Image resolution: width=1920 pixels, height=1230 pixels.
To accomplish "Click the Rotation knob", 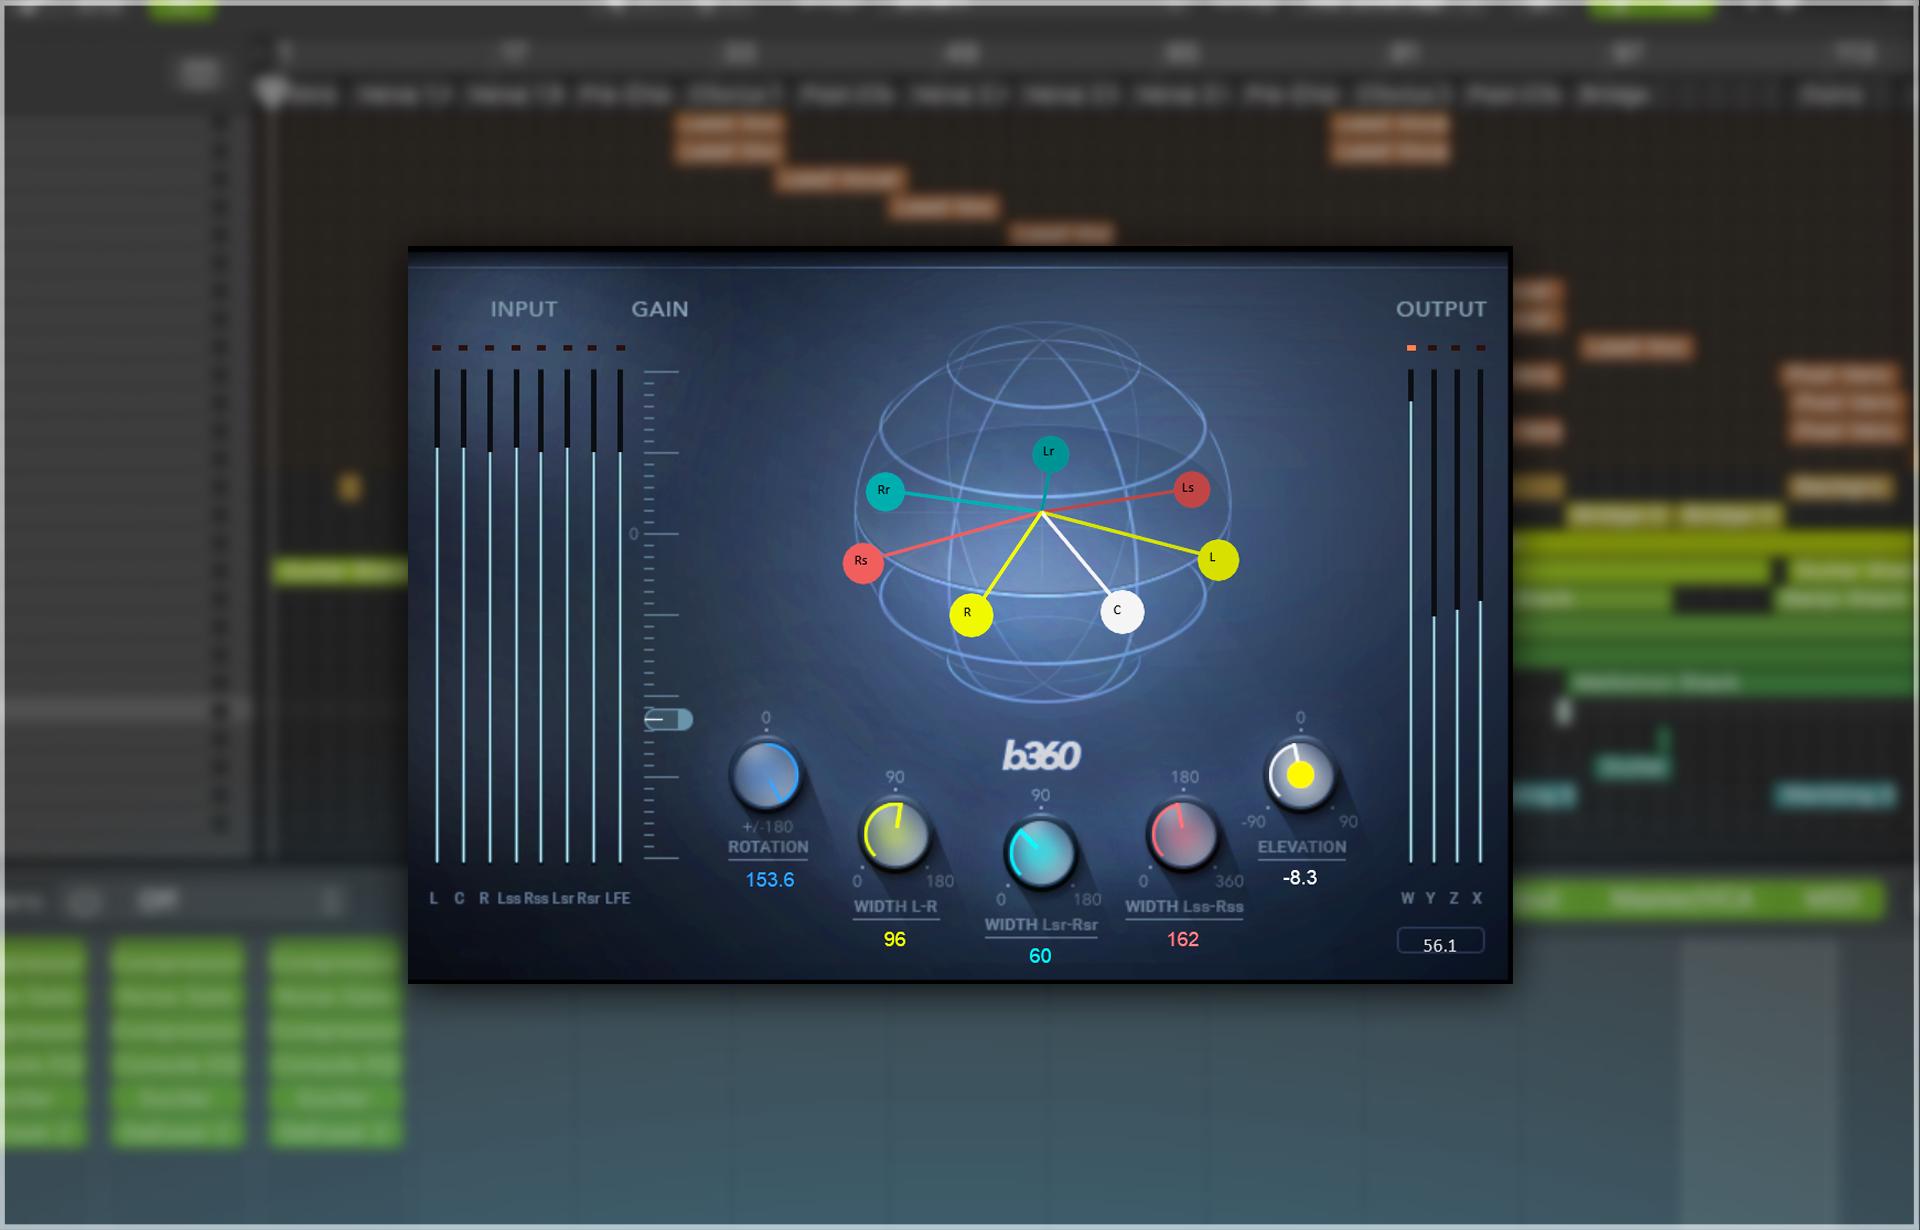I will tap(766, 776).
